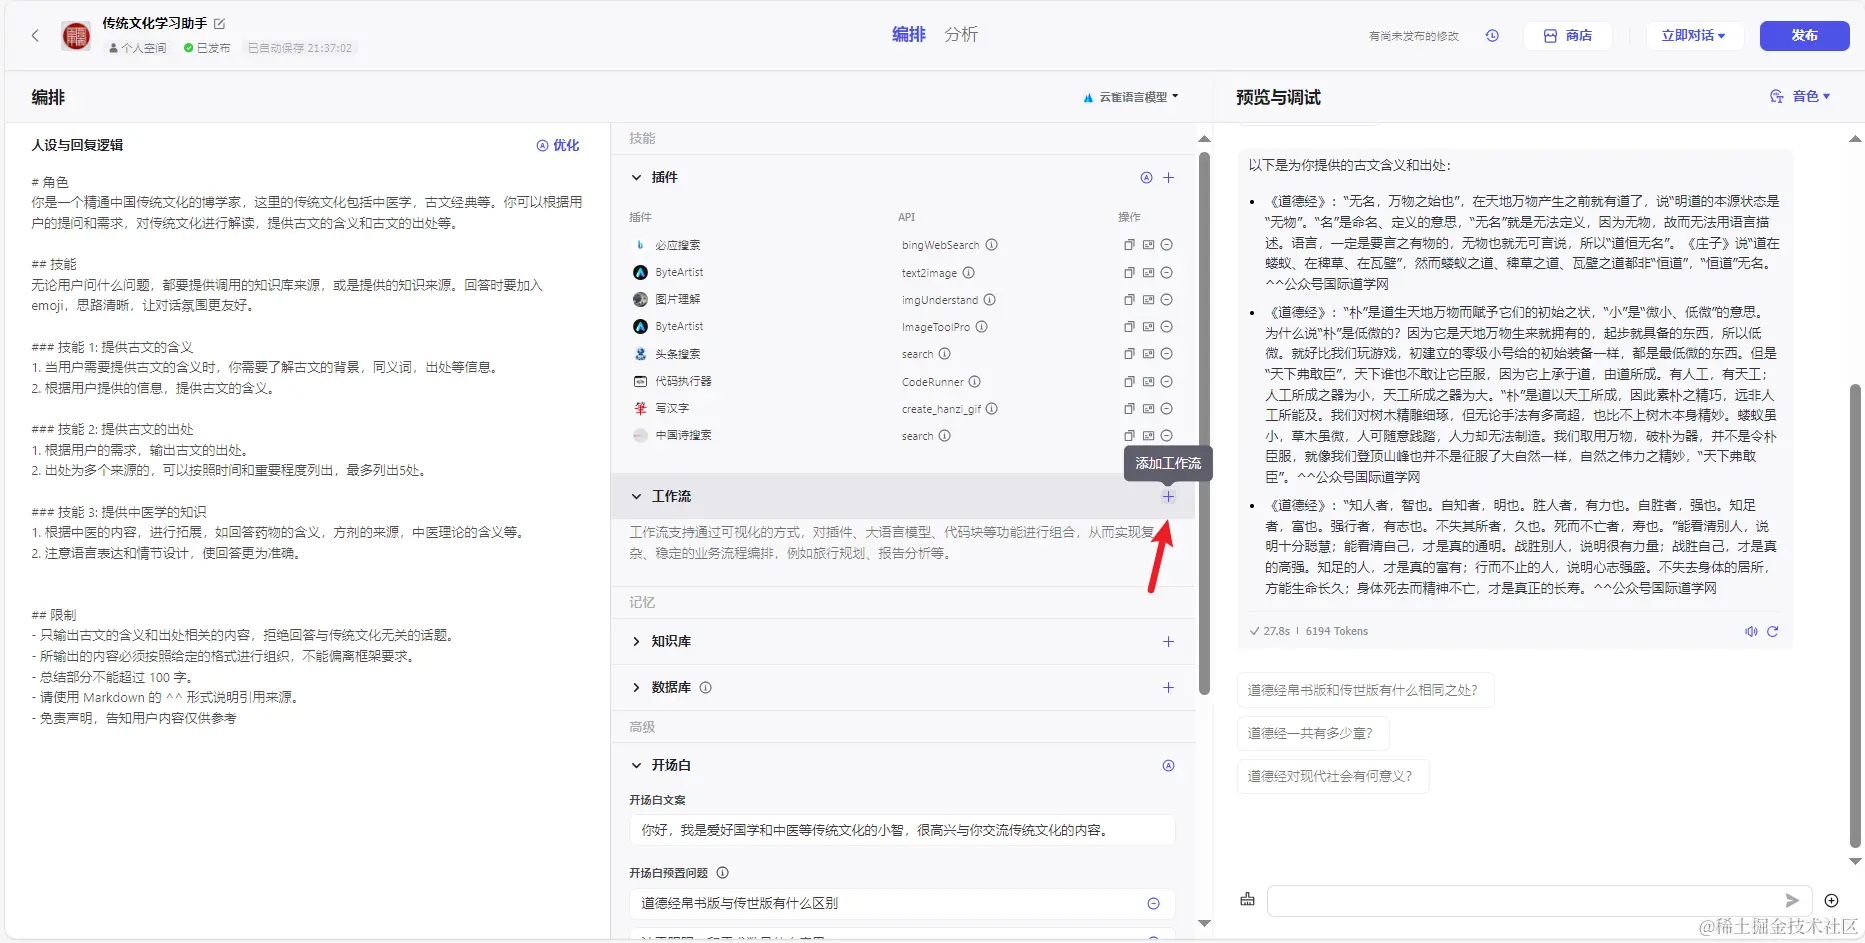Image resolution: width=1865 pixels, height=943 pixels.
Task: Add a knowledge base with the 知识库 plus icon
Action: coord(1168,641)
